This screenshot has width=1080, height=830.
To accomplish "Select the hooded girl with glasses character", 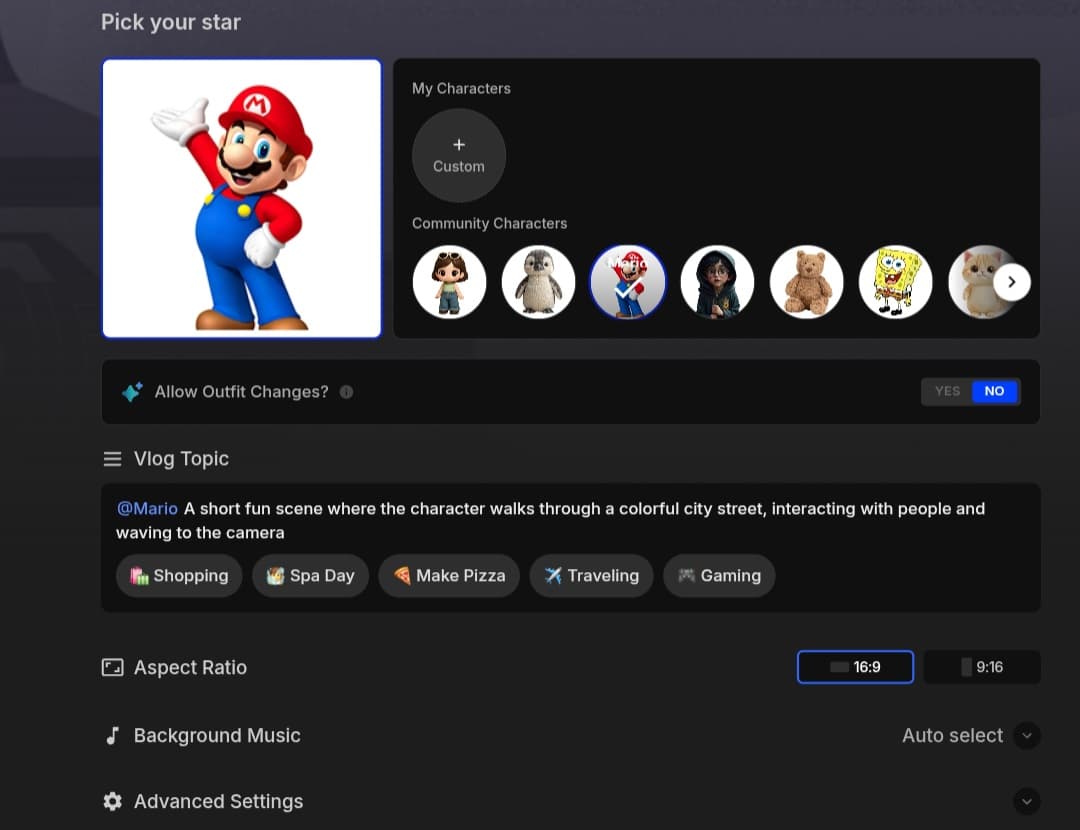I will [717, 282].
